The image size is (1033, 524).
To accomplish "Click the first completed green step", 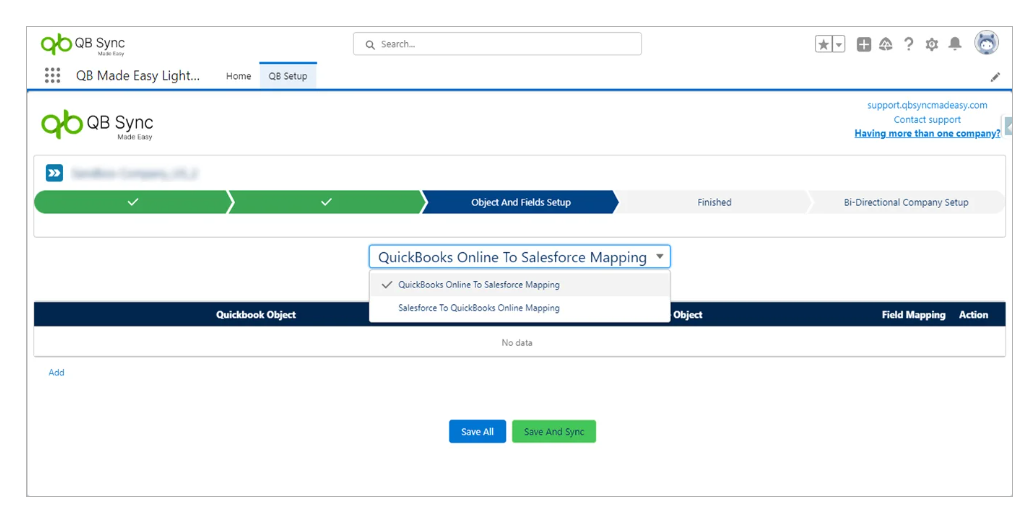I will 132,202.
